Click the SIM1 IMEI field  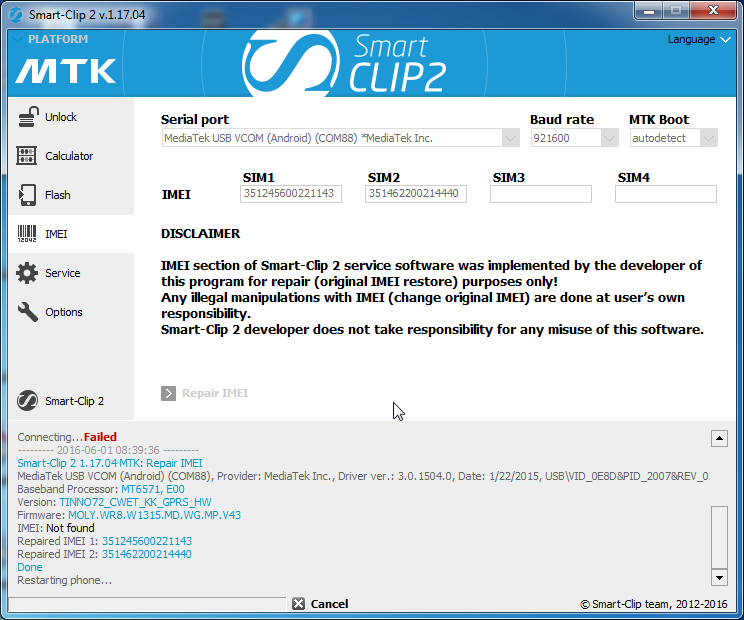(291, 194)
